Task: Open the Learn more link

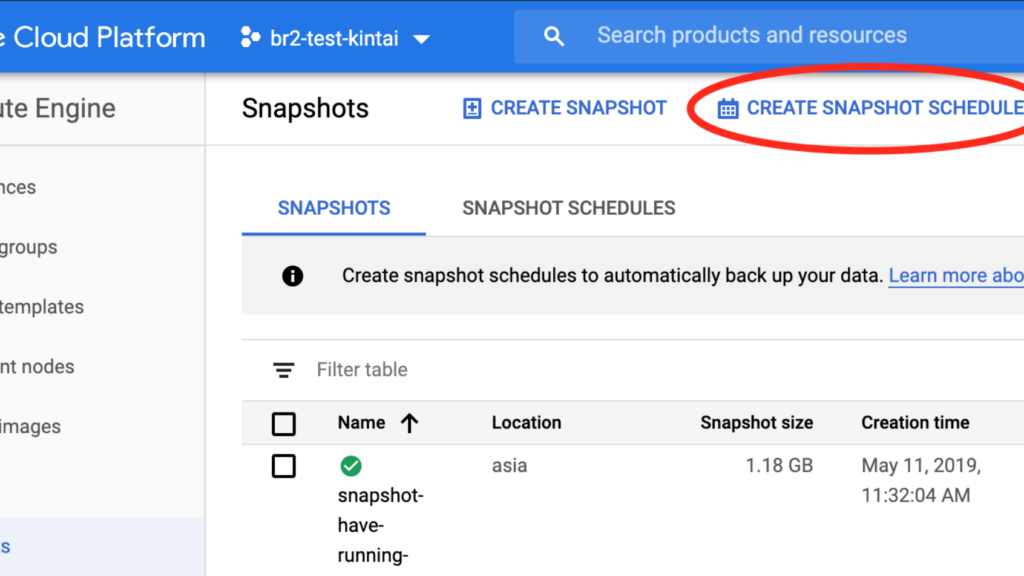Action: point(955,276)
